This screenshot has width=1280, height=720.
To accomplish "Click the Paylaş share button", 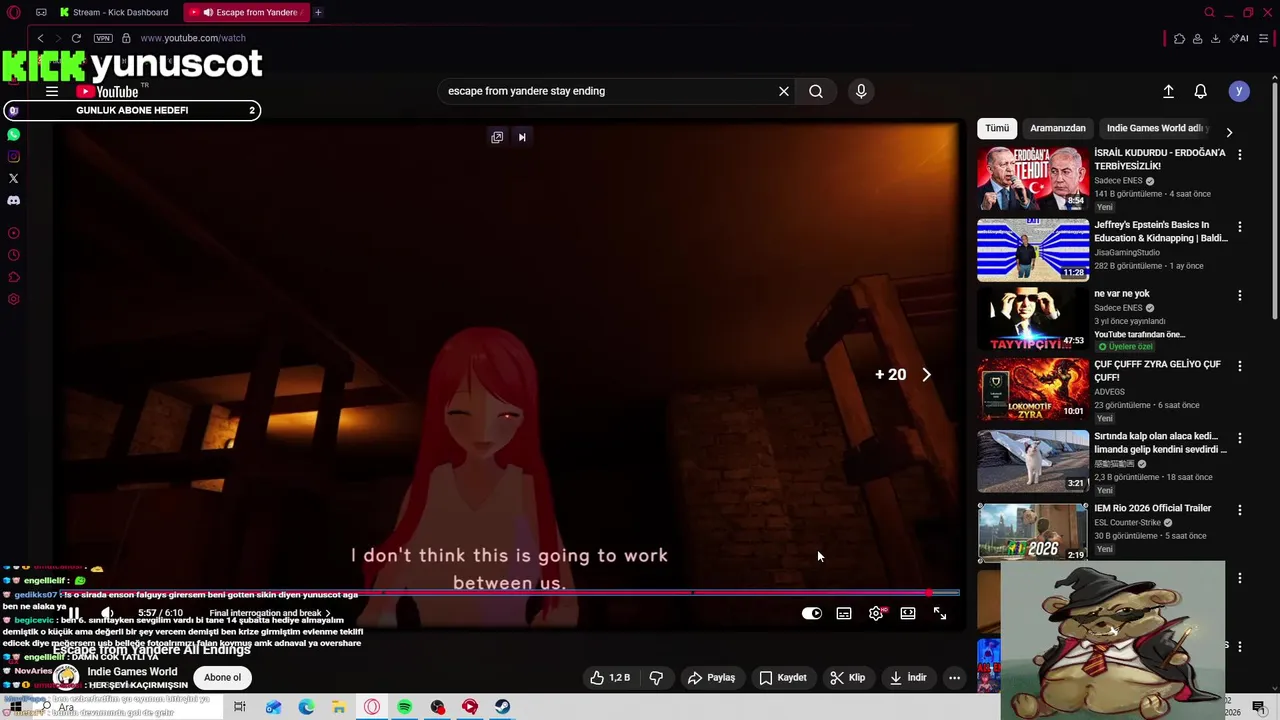I will [711, 677].
